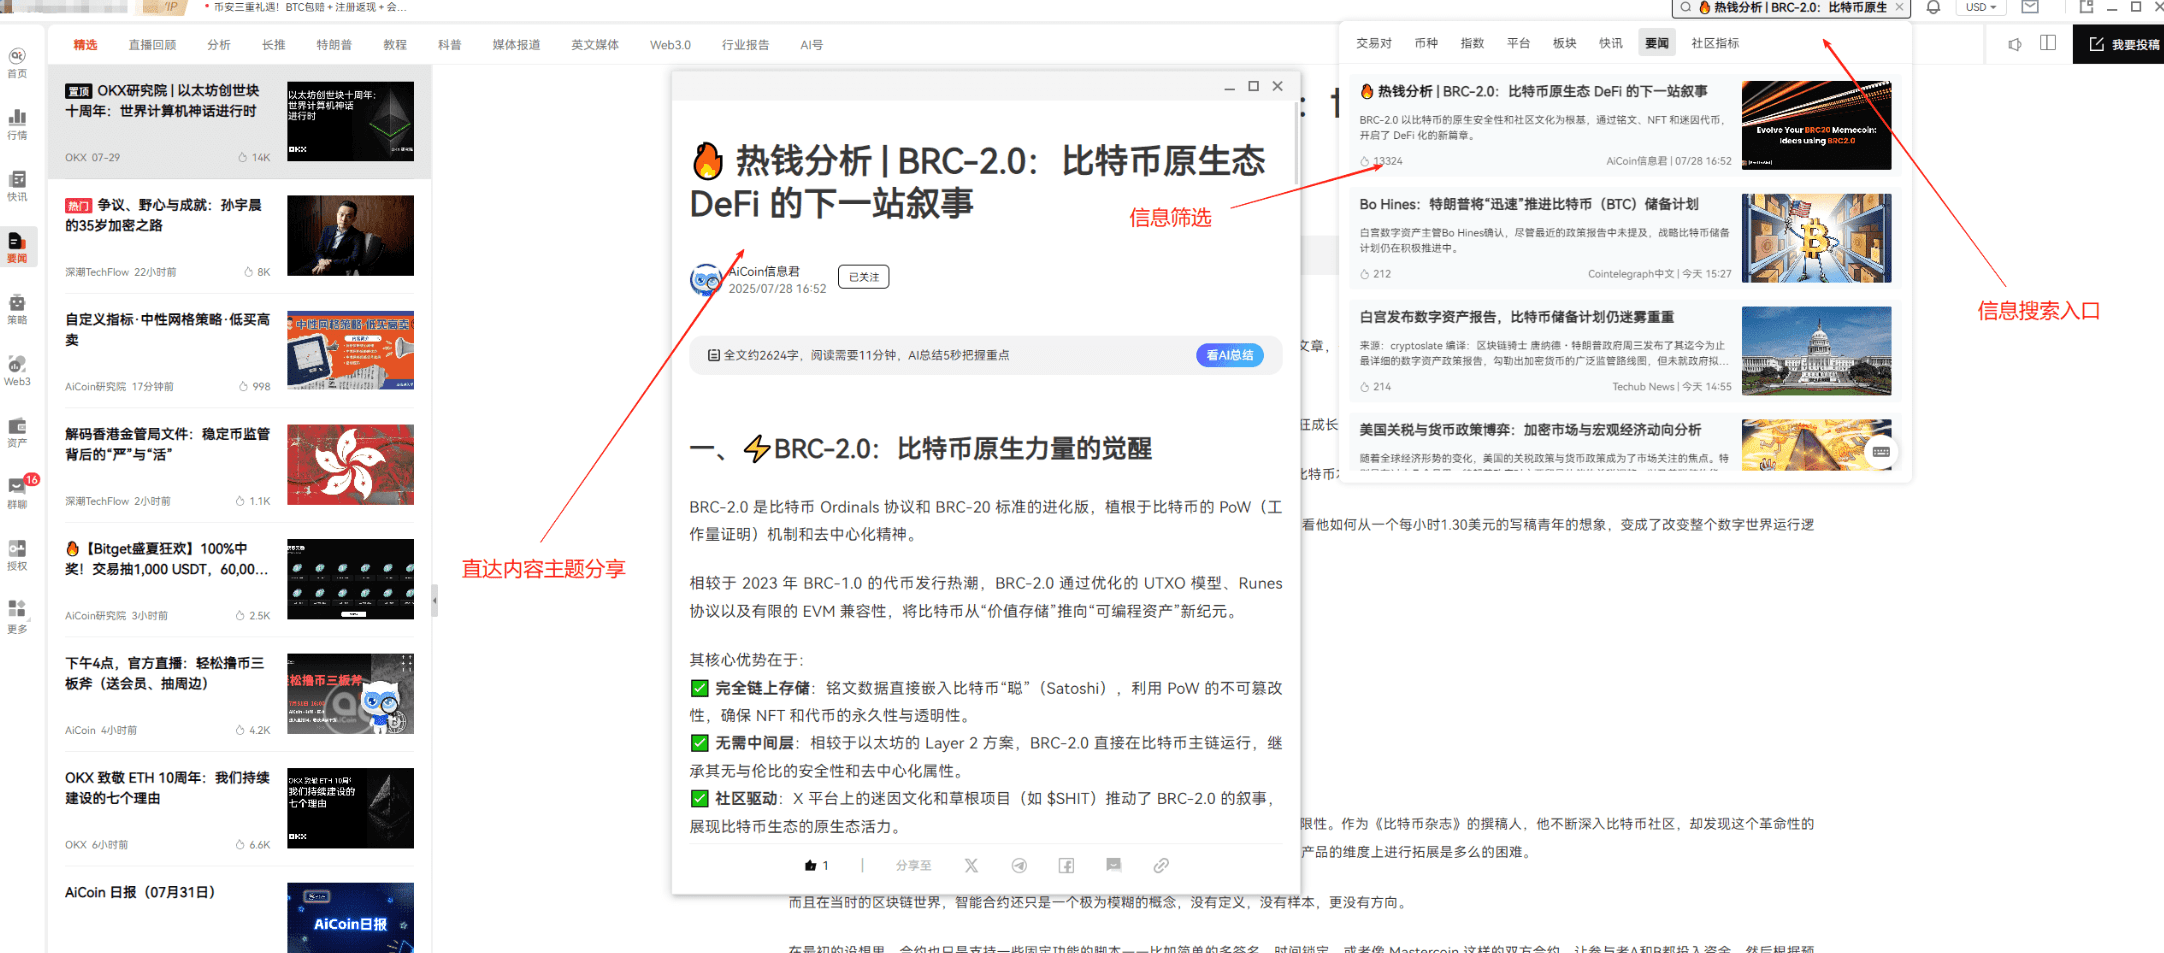The height and width of the screenshot is (953, 2164).
Task: Open 自定义指标 中性网格策略 article
Action: tap(239, 351)
